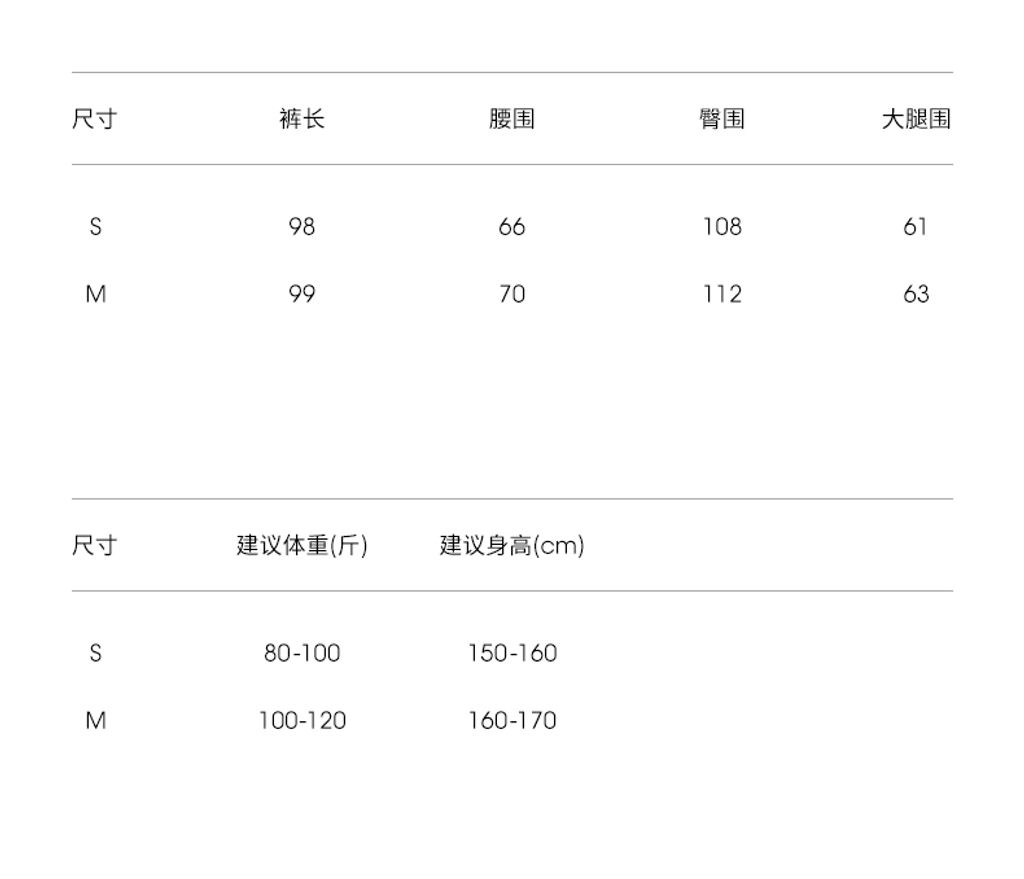Click the 80-100 weight range cell
This screenshot has height=879, width=1024.
pos(302,653)
